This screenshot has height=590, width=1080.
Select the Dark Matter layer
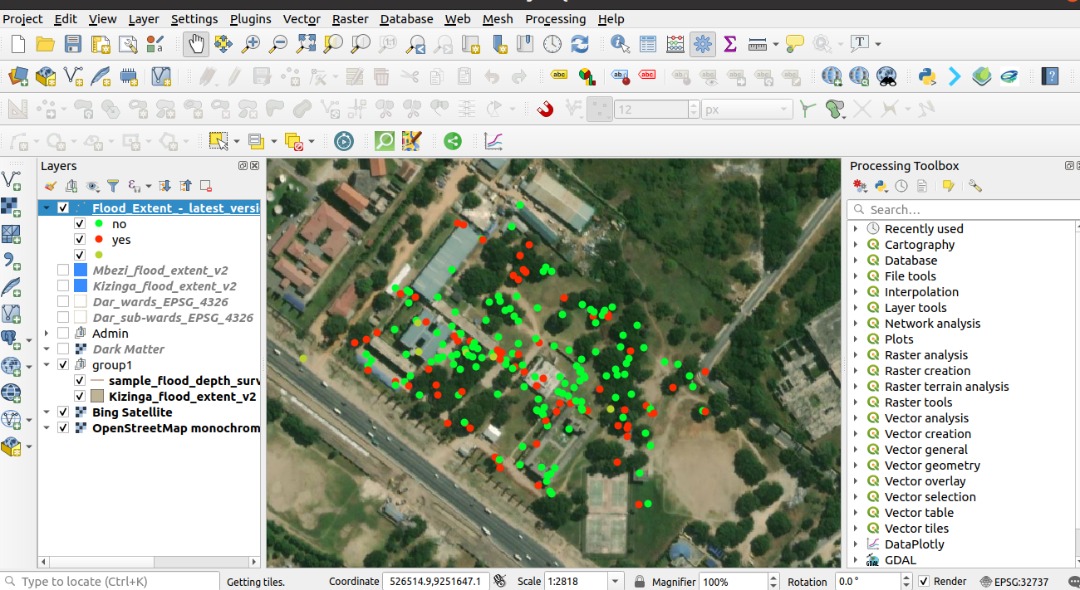[x=128, y=349]
